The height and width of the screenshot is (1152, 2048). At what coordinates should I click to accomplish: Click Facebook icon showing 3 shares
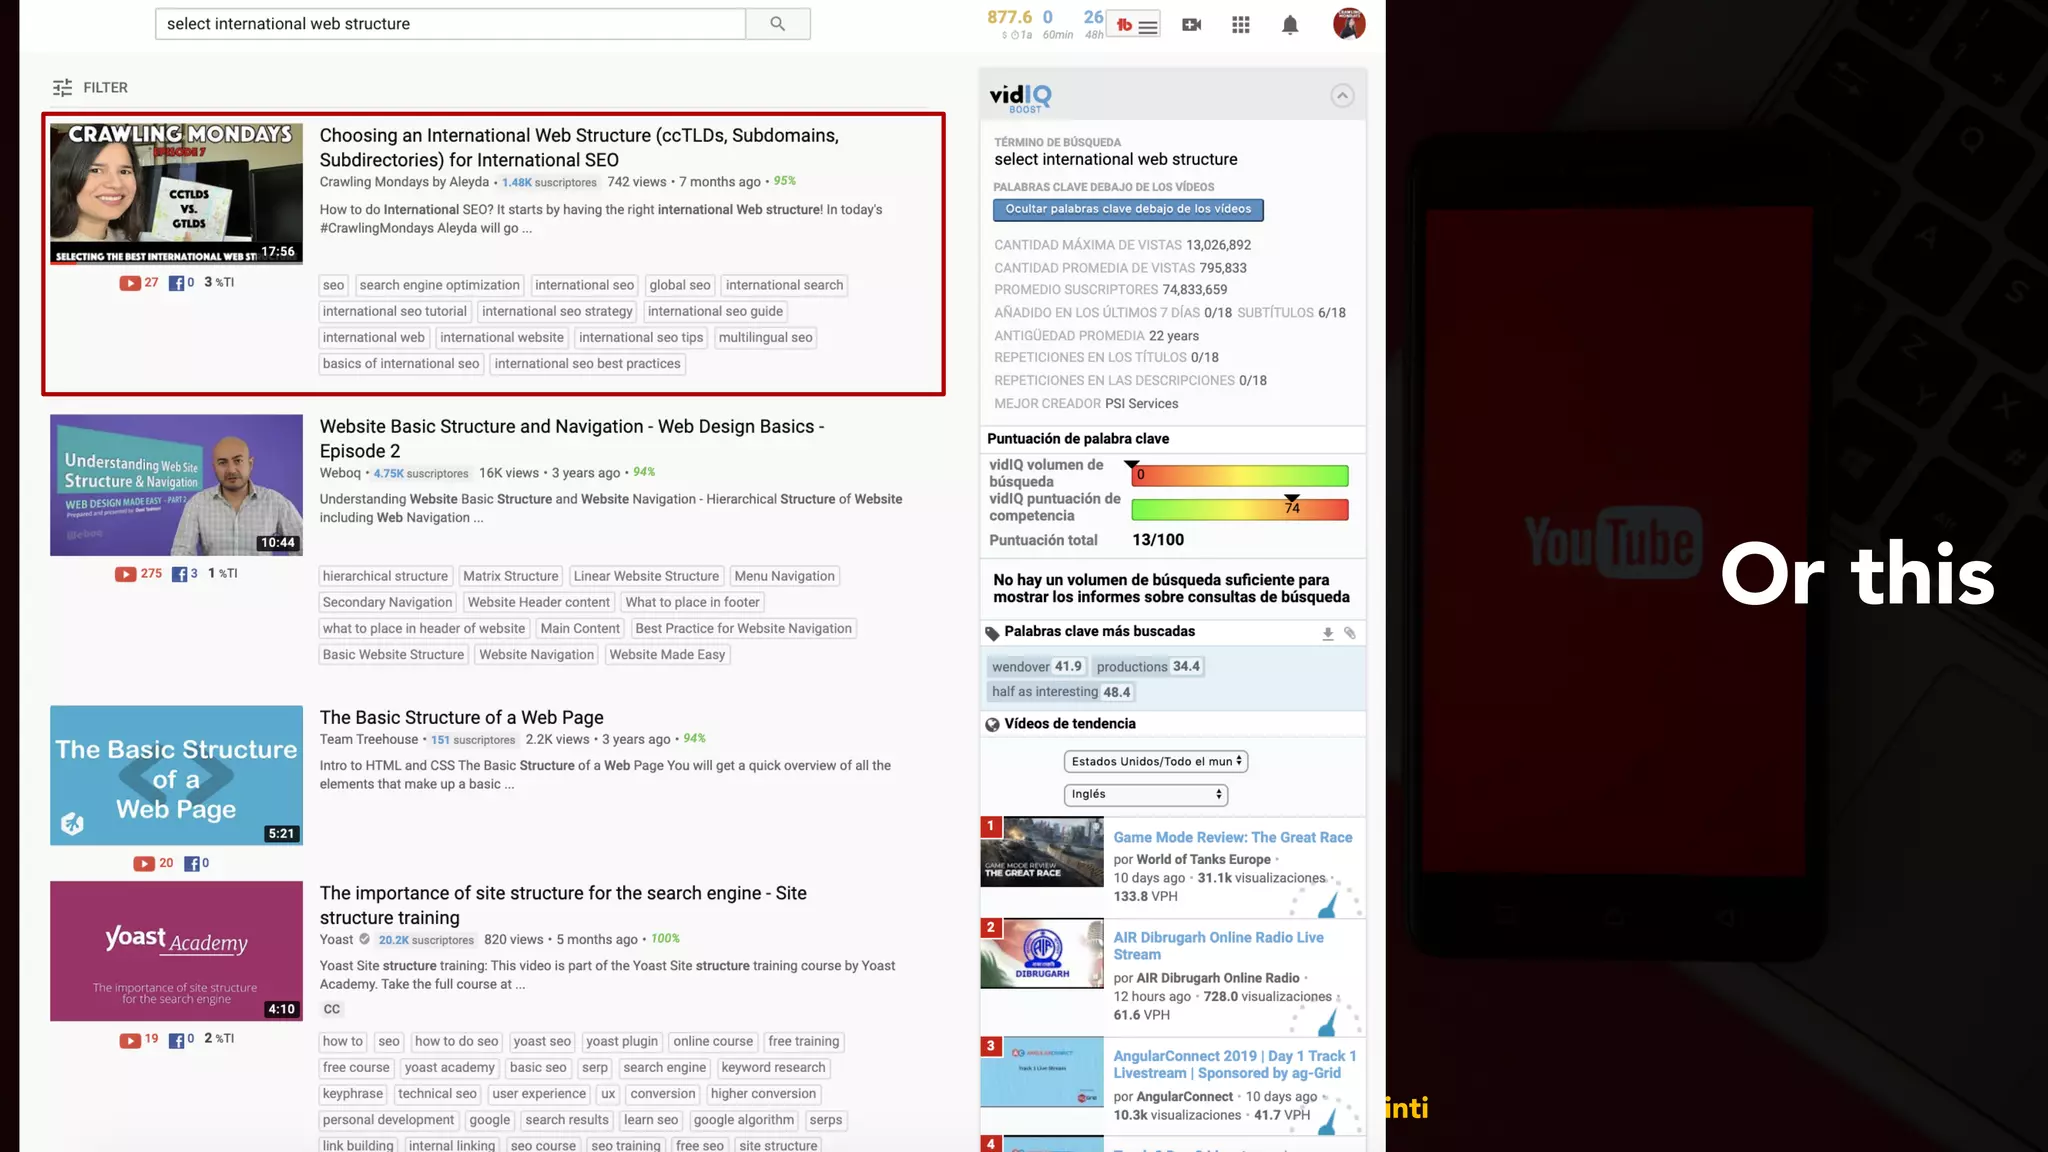179,574
